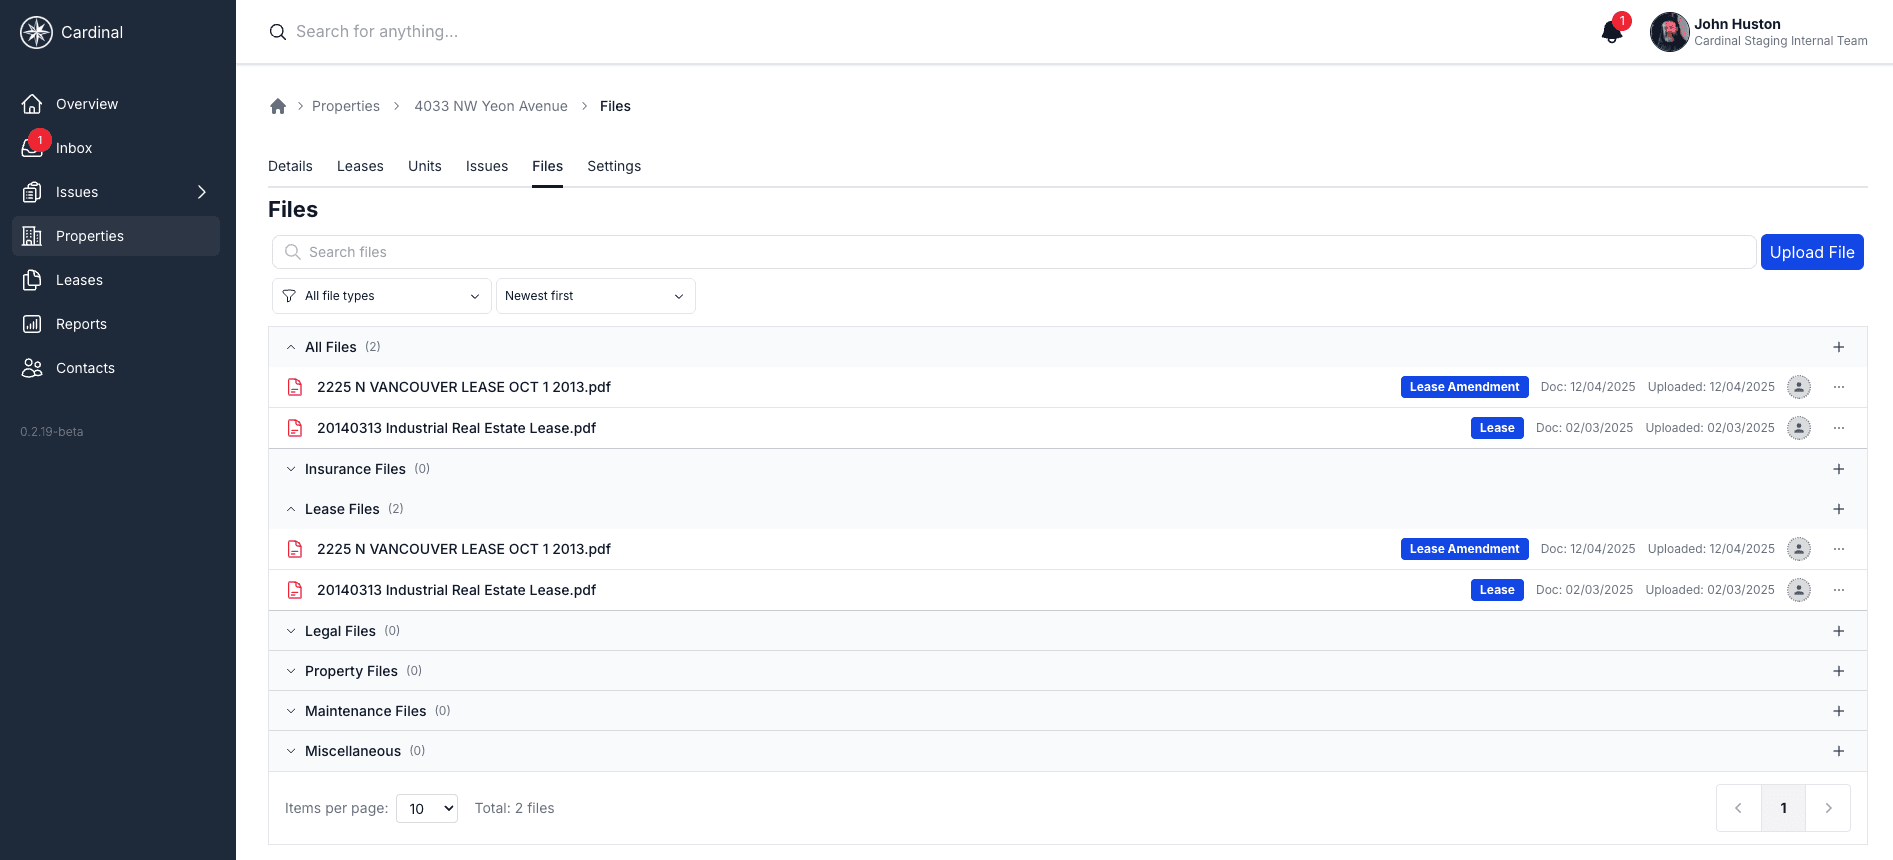Open 2225 N VANCOUVER LEASE OCT 1 2013.pdf in All Files

tap(464, 387)
